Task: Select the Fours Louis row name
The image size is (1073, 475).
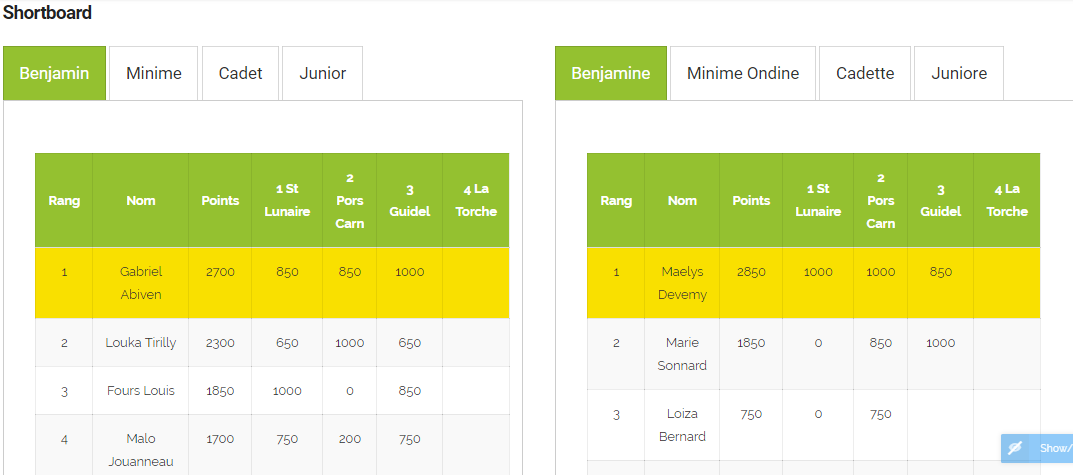Action: coord(140,391)
